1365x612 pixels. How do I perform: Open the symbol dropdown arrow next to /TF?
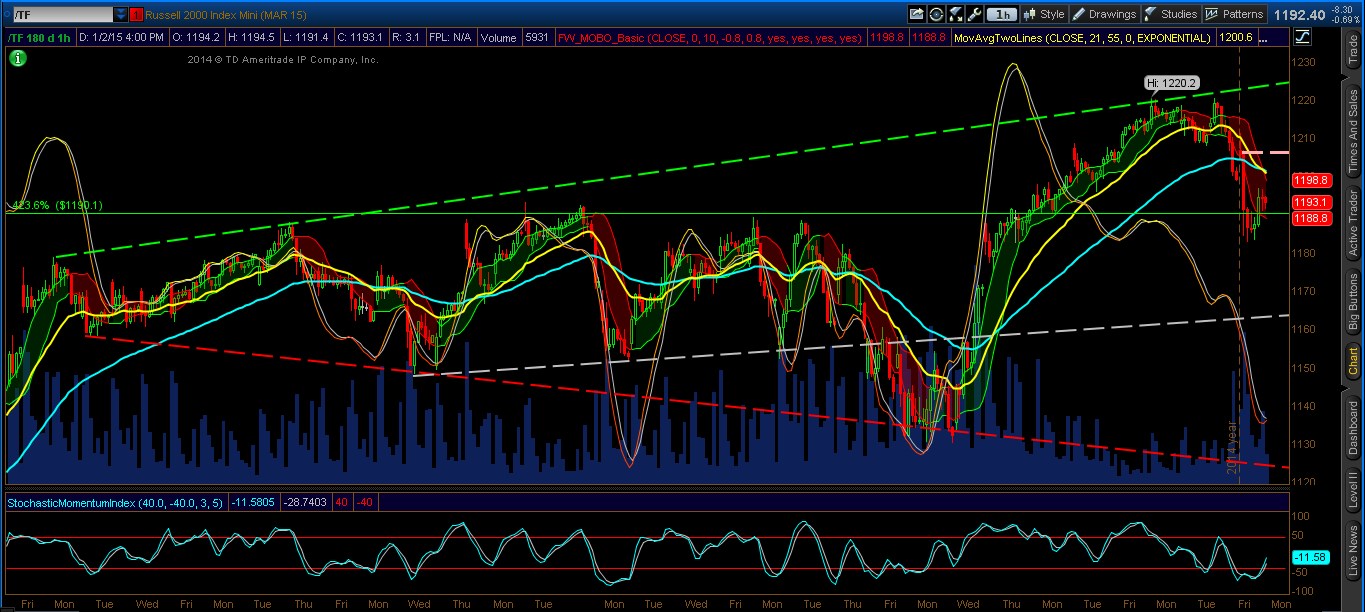120,15
